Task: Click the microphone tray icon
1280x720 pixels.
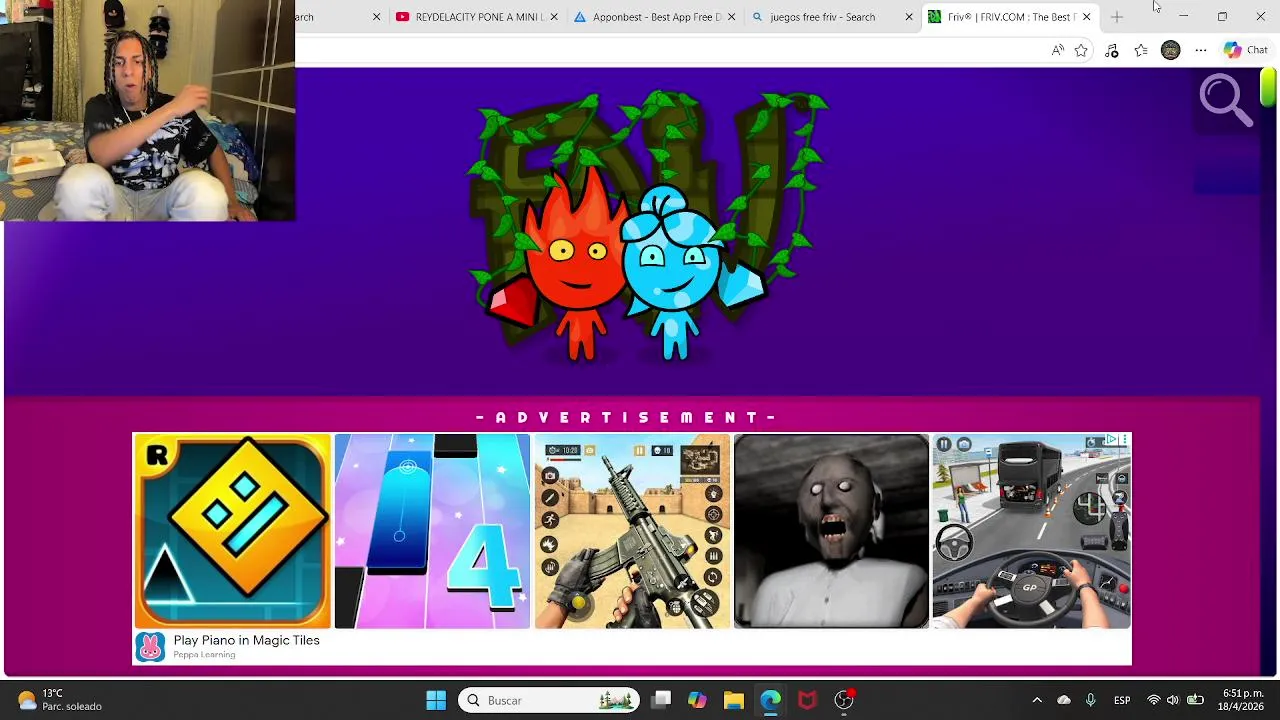Action: click(x=1091, y=700)
